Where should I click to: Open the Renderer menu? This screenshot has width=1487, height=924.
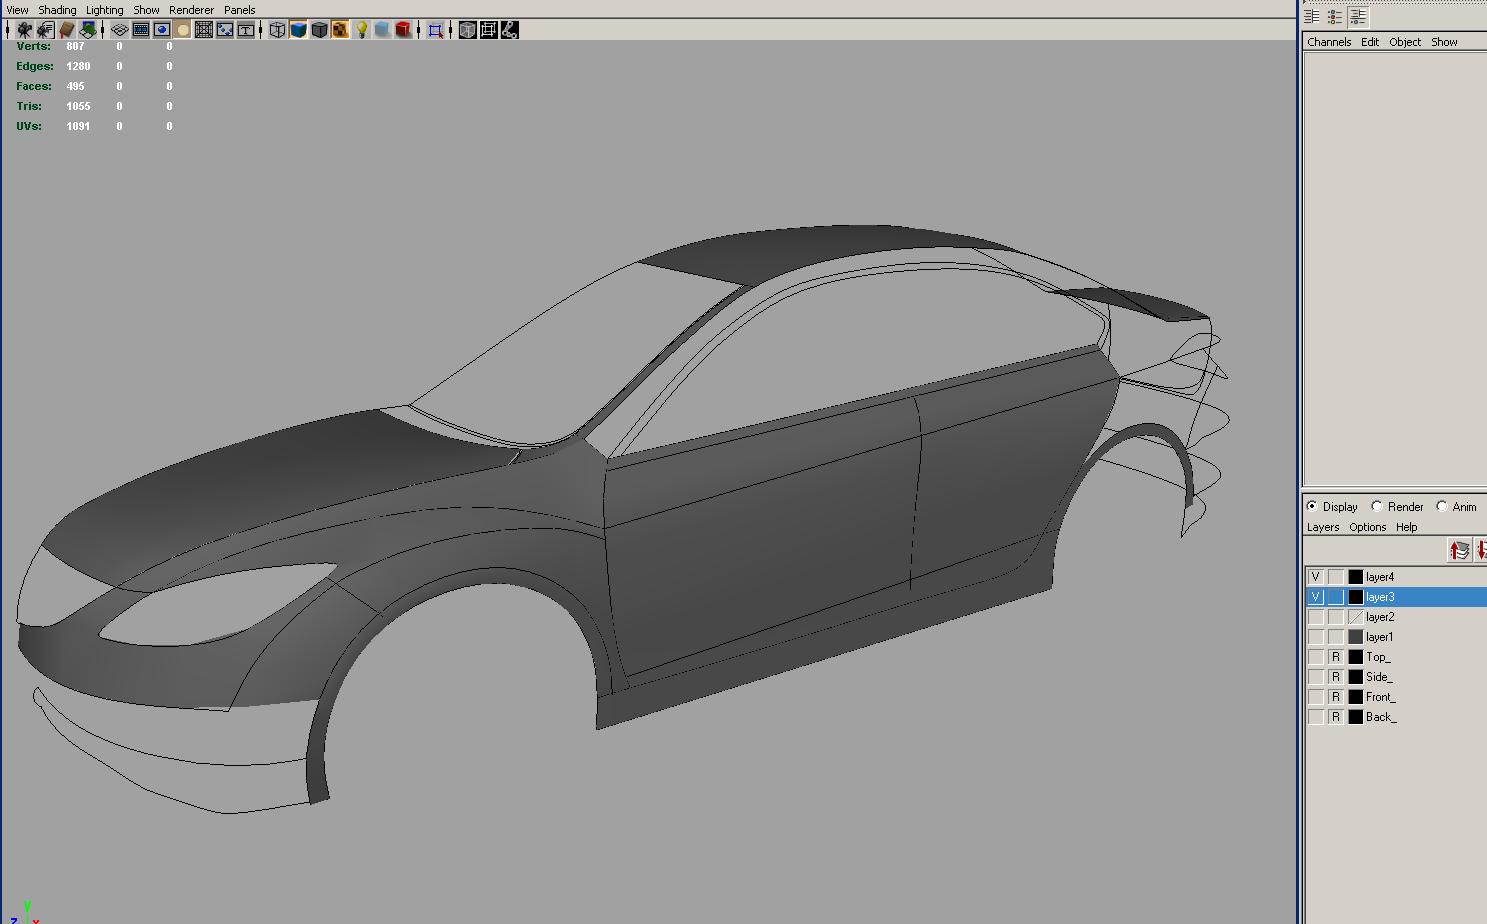(x=191, y=9)
